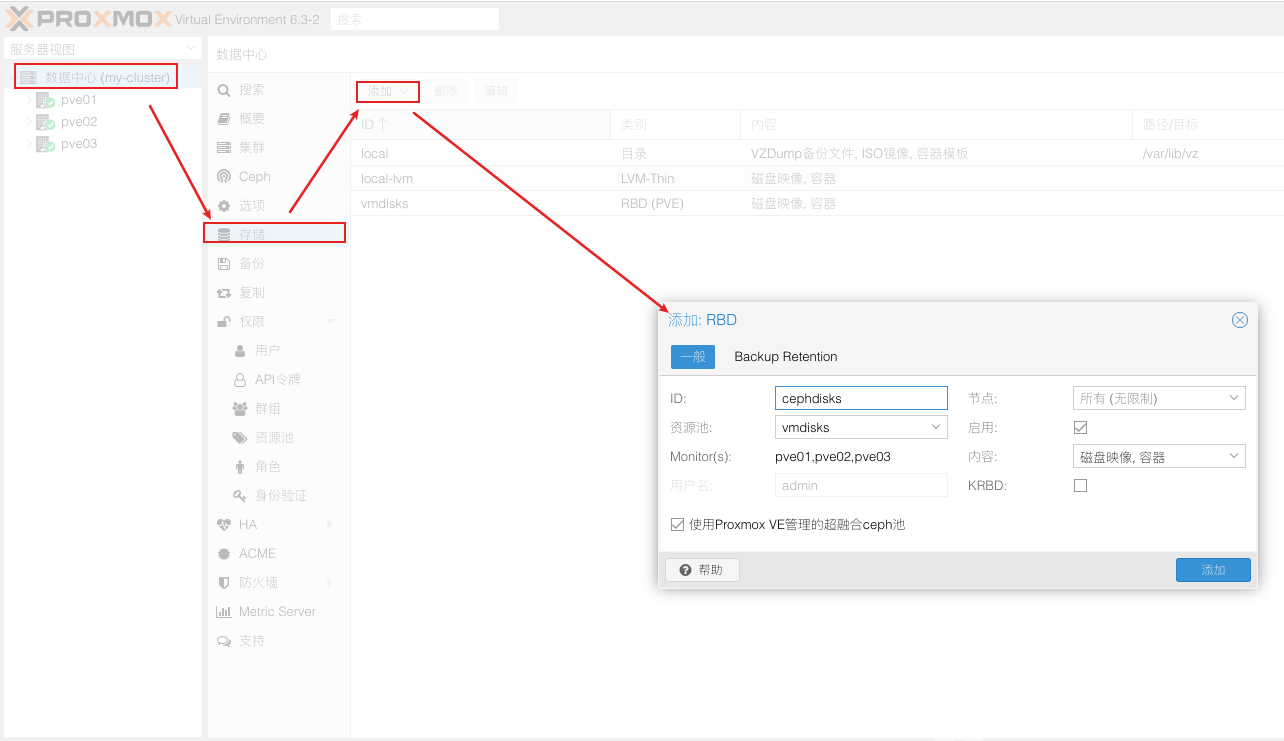Expand the 防火墙 submenu arrow
The height and width of the screenshot is (741, 1284).
point(330,583)
